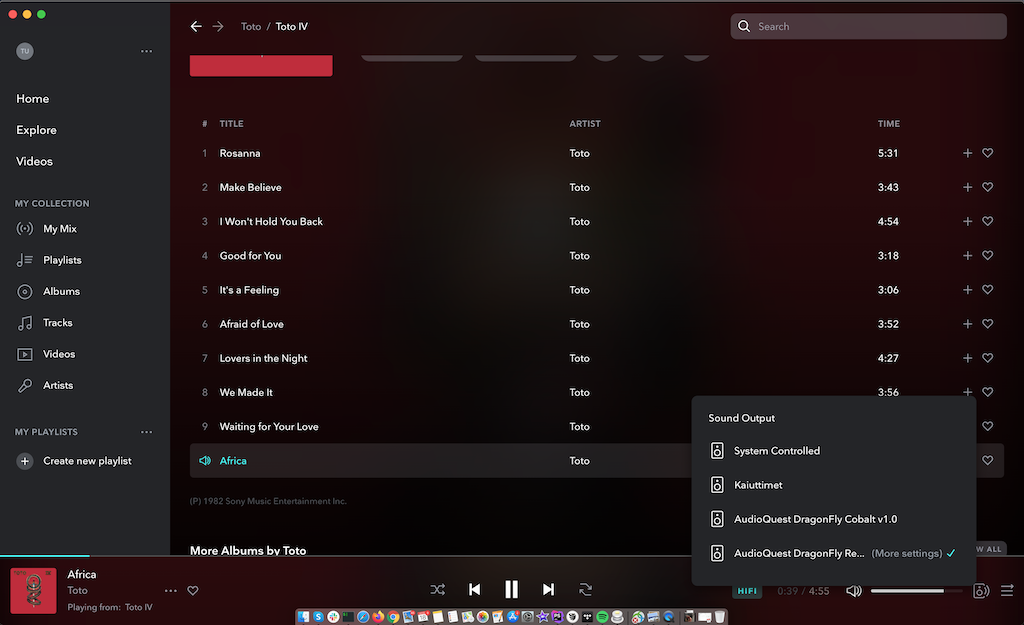Screen dimensions: 1024x625
Task: Go forward with the right arrow
Action: pos(218,26)
